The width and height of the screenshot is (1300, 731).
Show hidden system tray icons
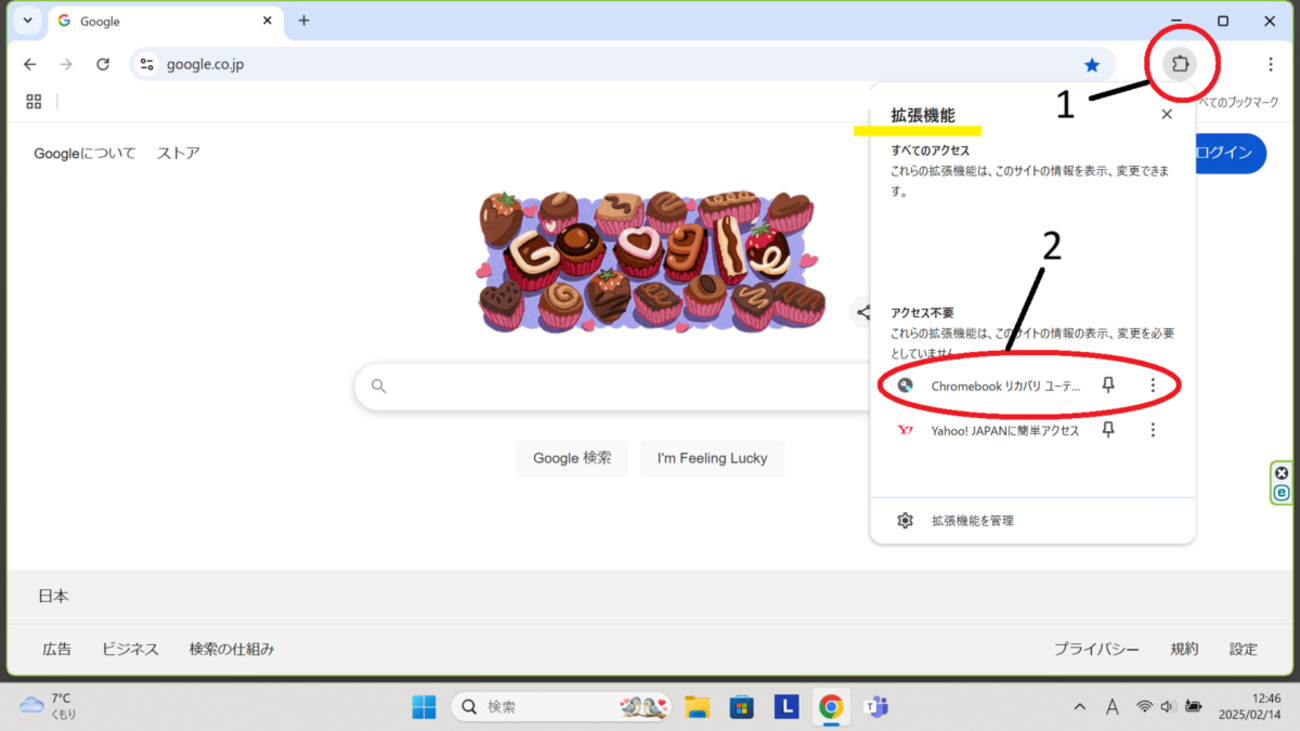pos(1079,707)
